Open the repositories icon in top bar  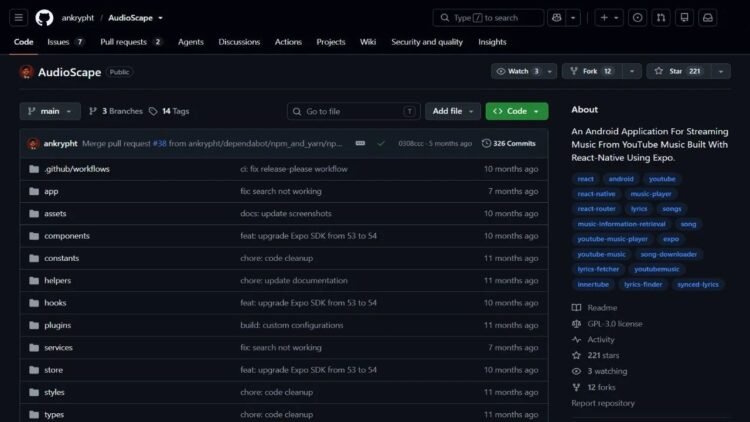684,18
